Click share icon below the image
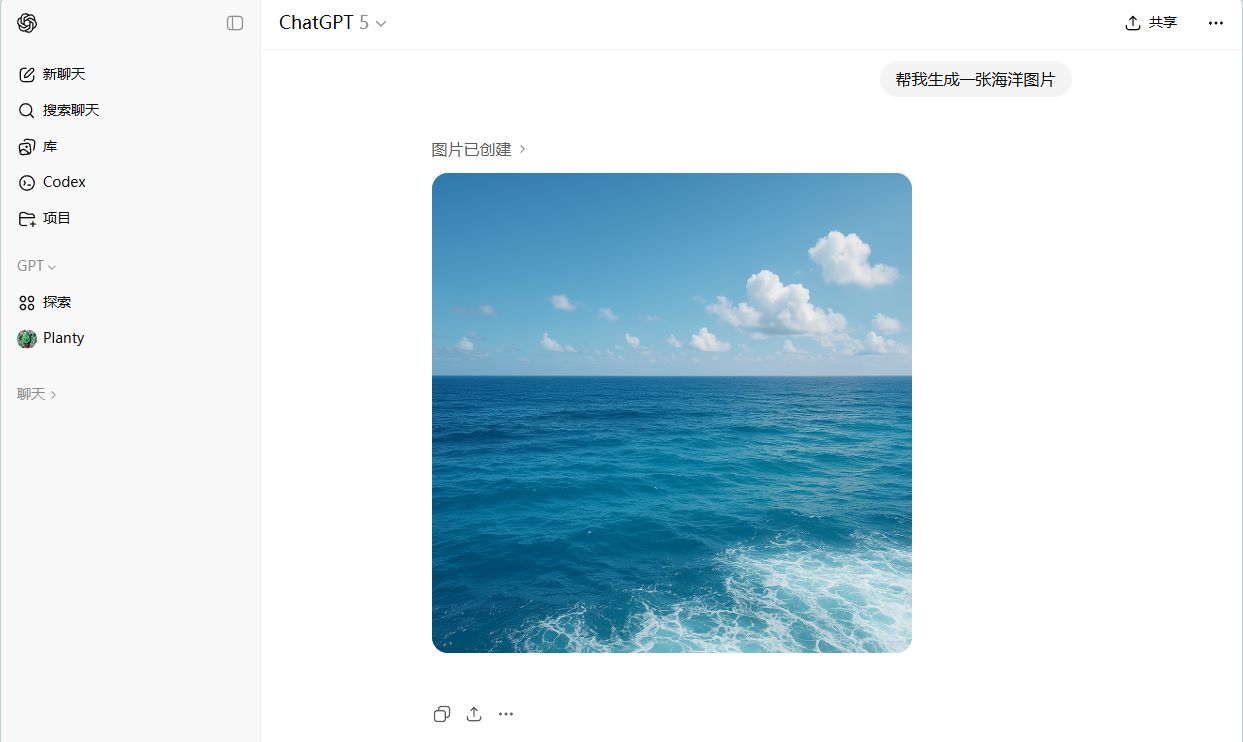This screenshot has width=1243, height=742. click(x=474, y=714)
